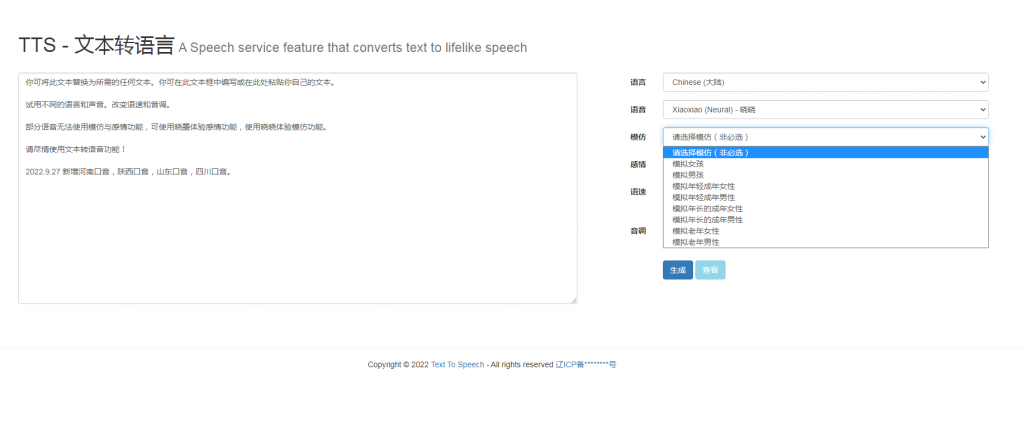Click inside the main text input area
Screen dimensions: 1024x422
coord(297,240)
